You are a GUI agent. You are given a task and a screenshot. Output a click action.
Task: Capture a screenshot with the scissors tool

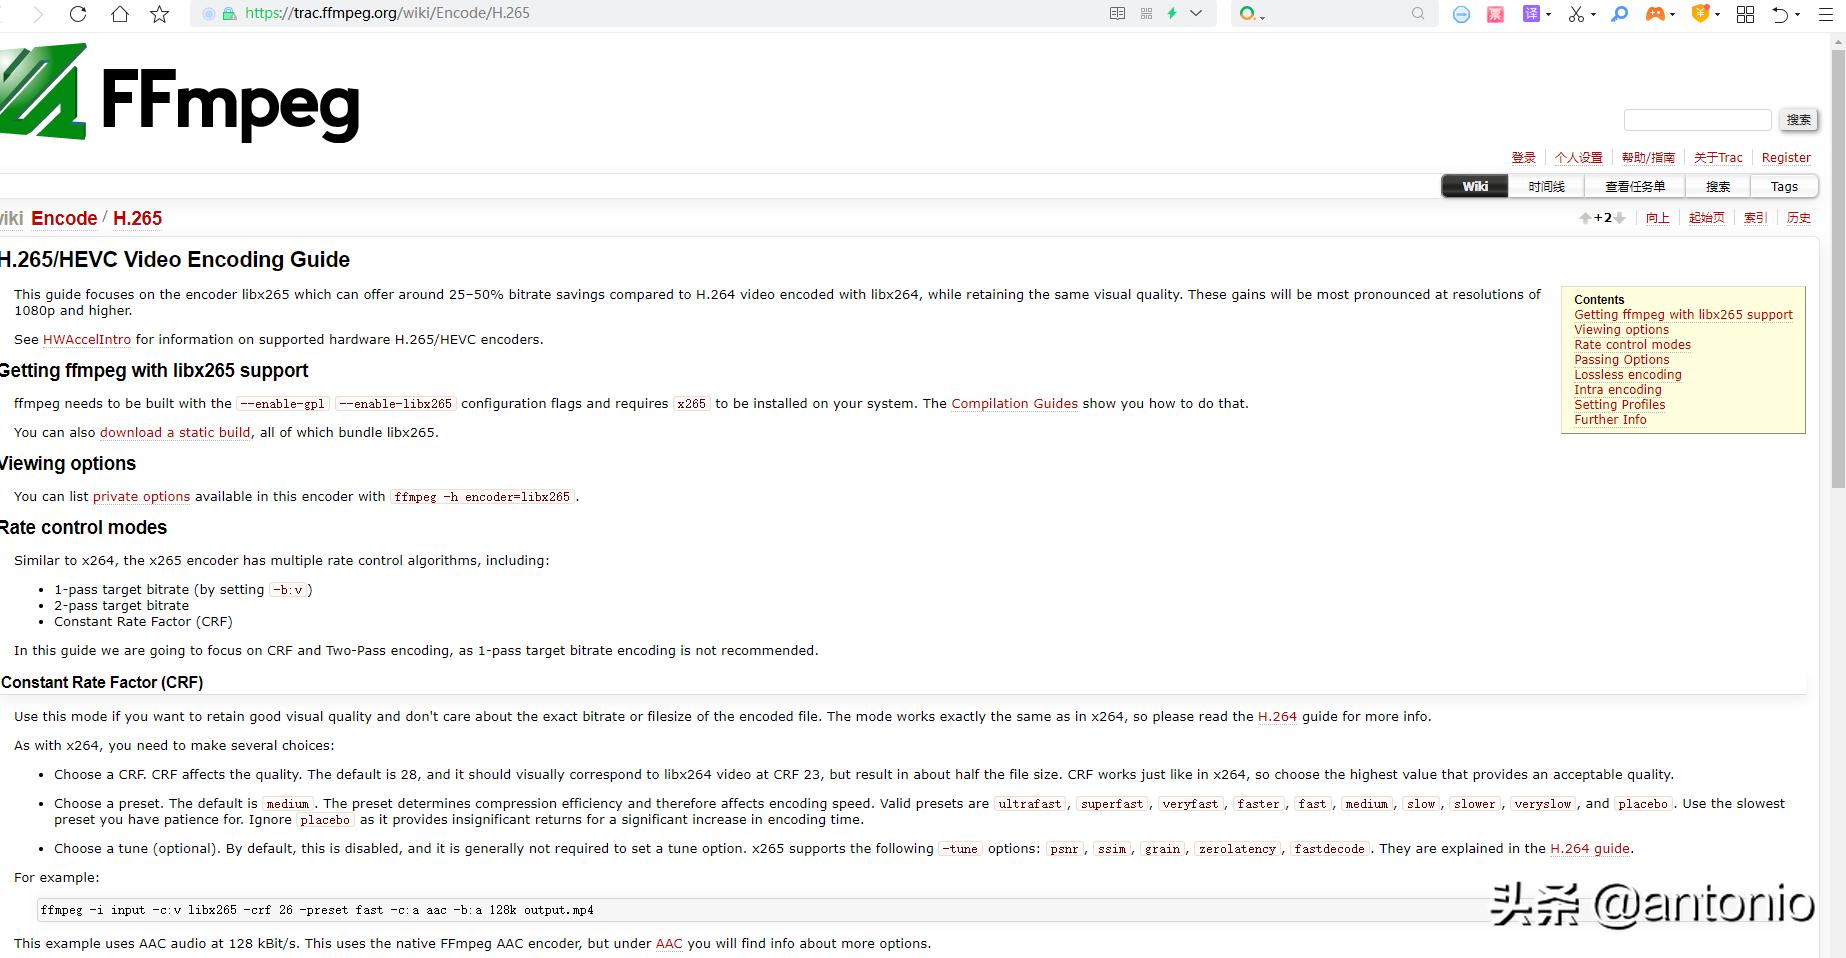pos(1578,14)
